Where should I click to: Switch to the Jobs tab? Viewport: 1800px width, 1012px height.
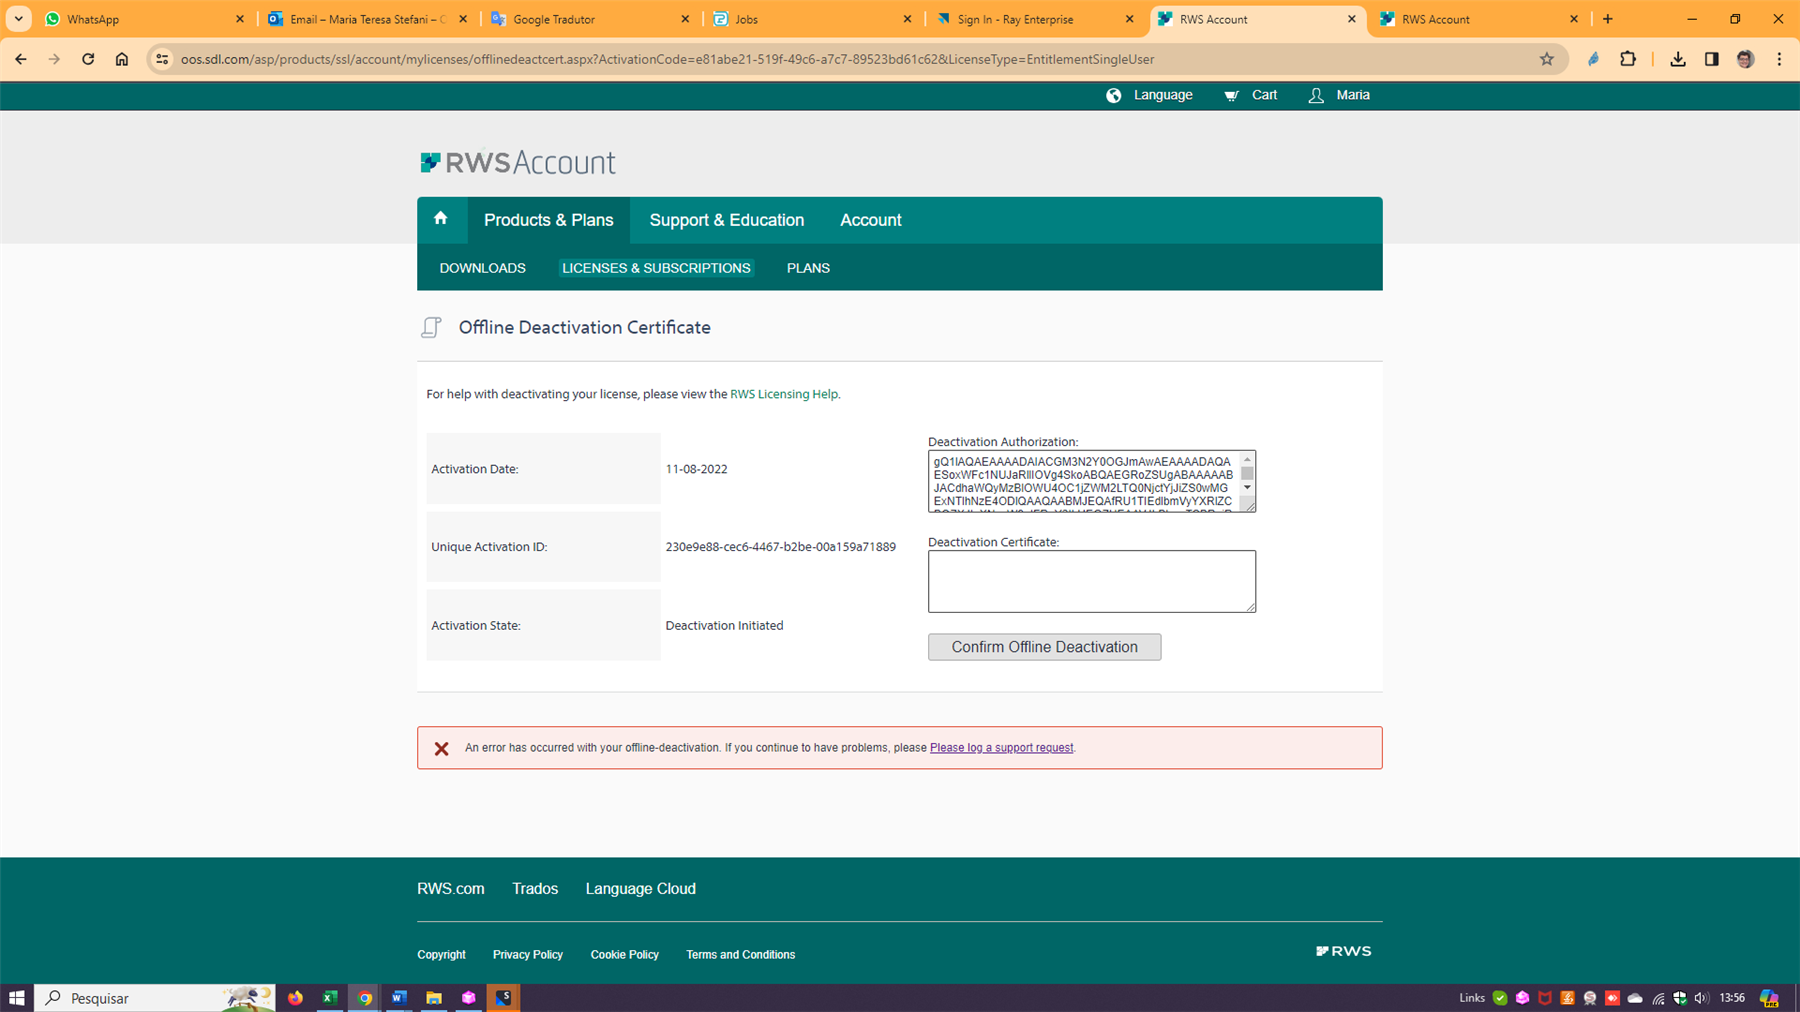tap(812, 19)
